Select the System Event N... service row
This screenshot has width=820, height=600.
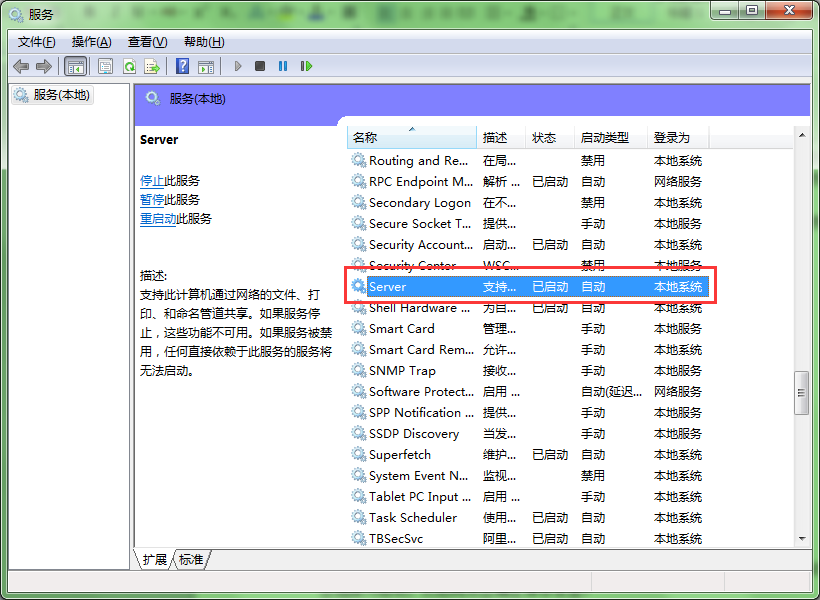[x=528, y=476]
